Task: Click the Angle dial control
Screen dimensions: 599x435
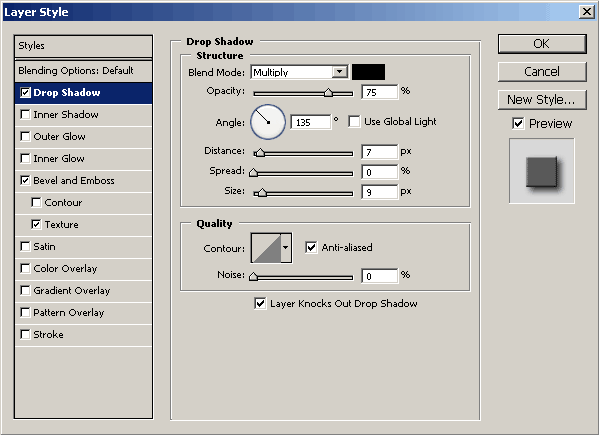Action: [268, 122]
